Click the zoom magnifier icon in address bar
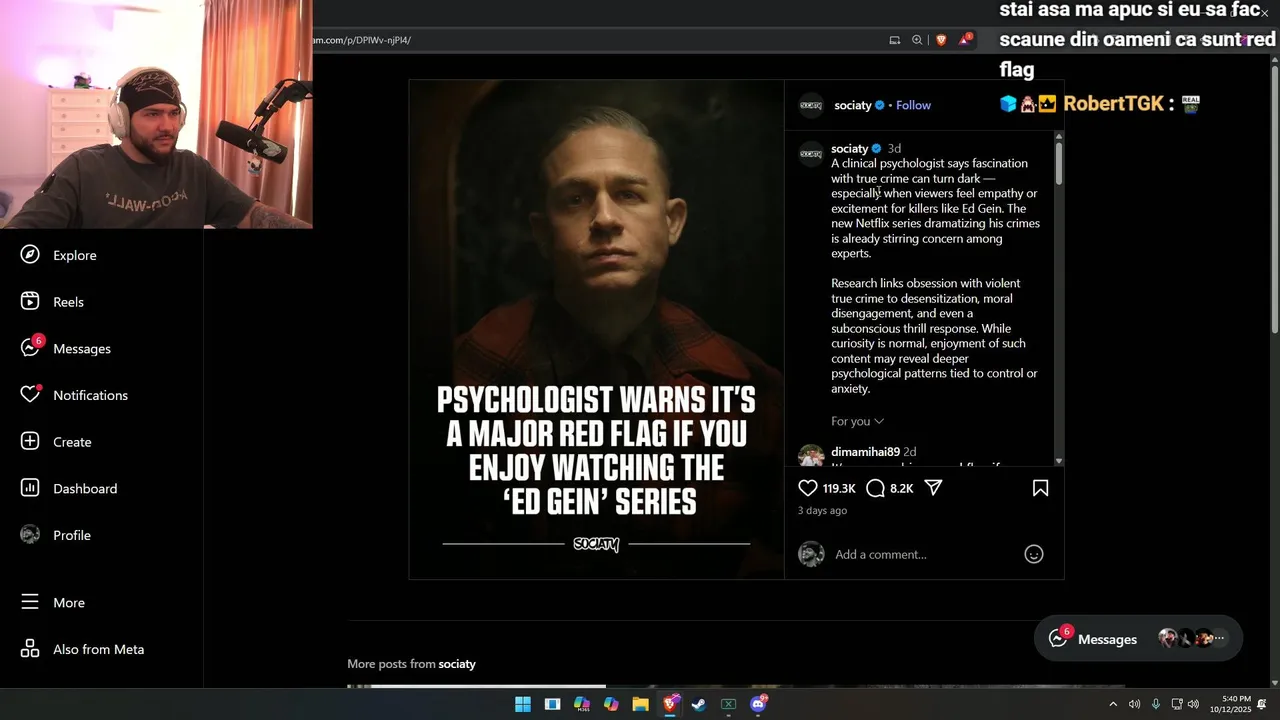1280x720 pixels. (x=917, y=40)
